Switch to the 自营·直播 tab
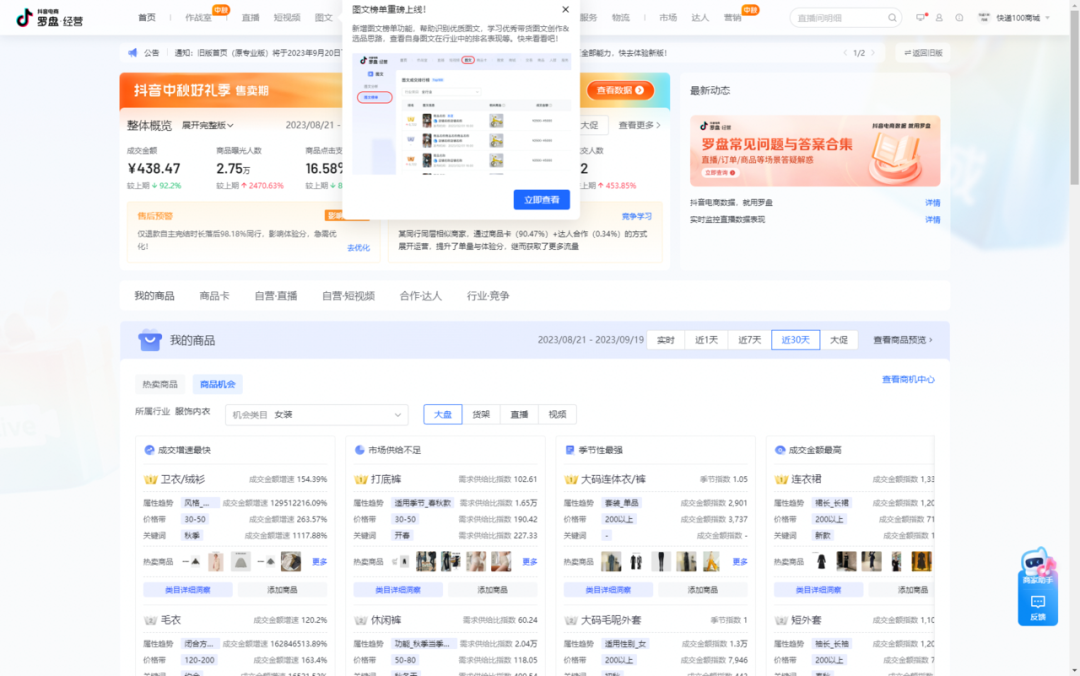 (276, 296)
